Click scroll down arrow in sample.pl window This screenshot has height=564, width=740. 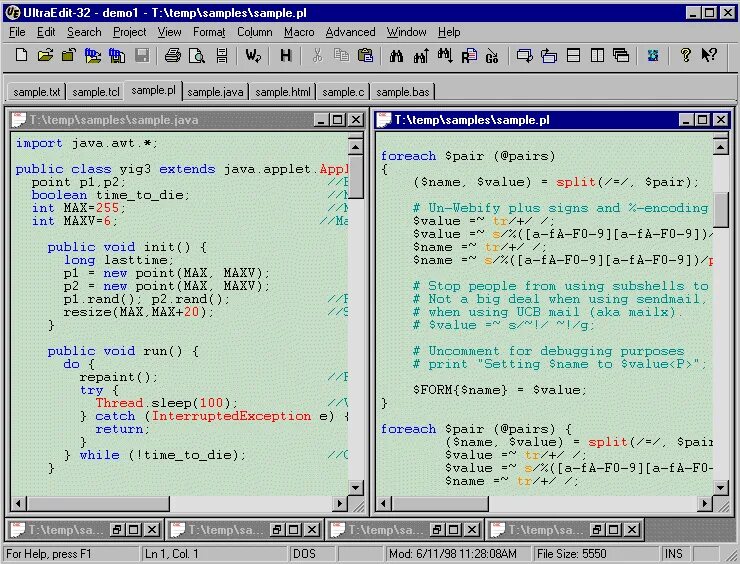point(721,487)
